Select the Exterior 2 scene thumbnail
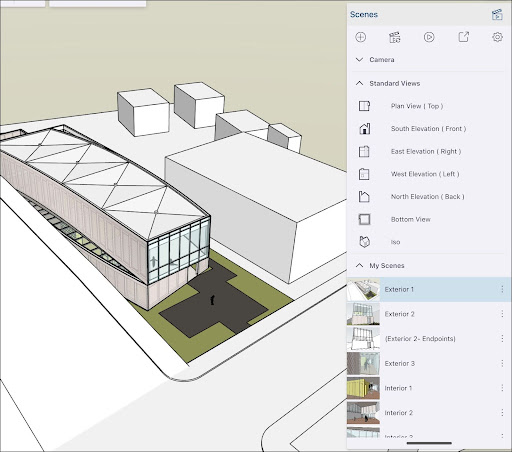The width and height of the screenshot is (512, 452). coord(363,314)
